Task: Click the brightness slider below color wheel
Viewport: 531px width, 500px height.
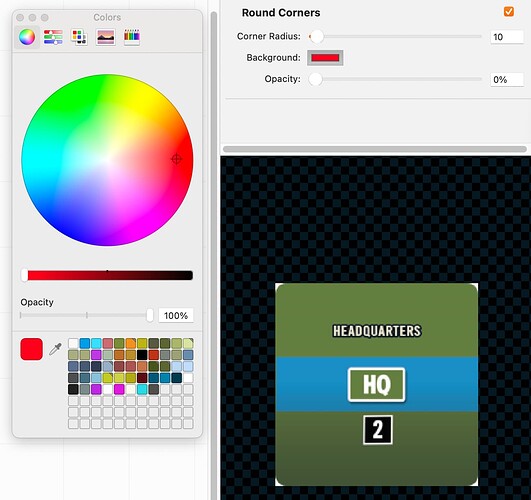Action: (107, 275)
